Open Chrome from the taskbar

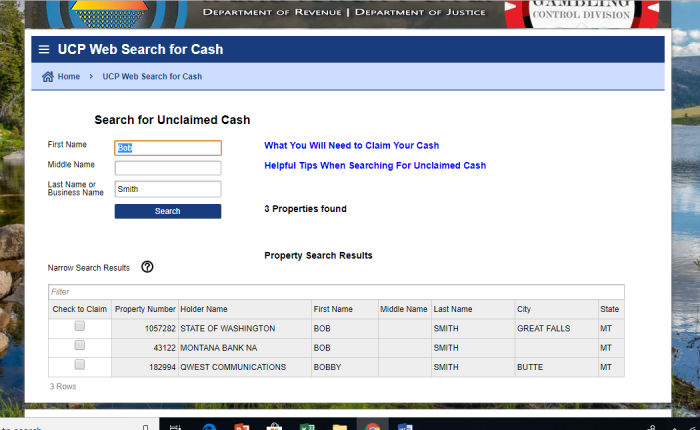(x=373, y=426)
